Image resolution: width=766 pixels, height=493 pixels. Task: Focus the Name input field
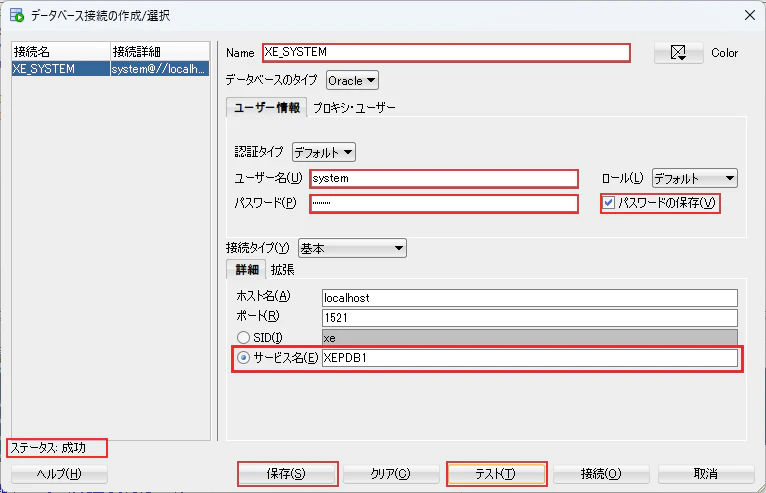pyautogui.click(x=446, y=52)
